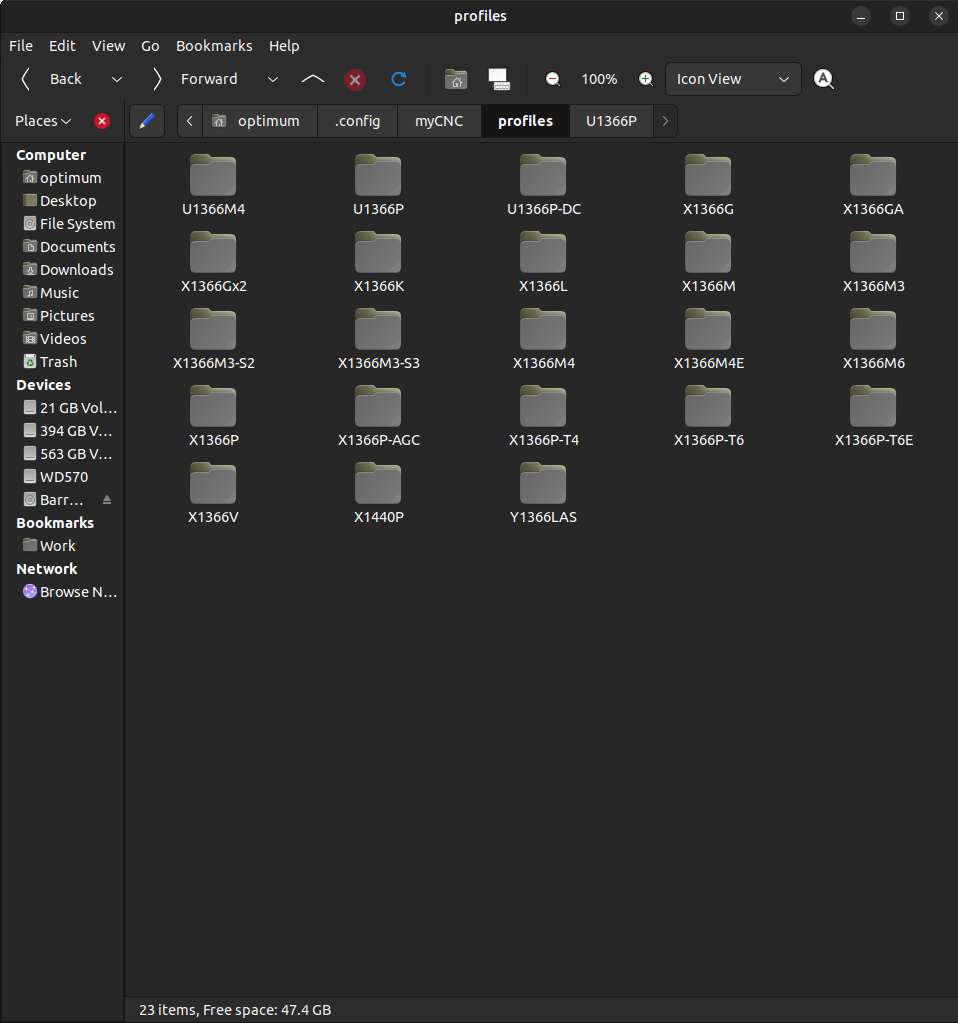Navigate to myCNC in the path bar

(439, 121)
